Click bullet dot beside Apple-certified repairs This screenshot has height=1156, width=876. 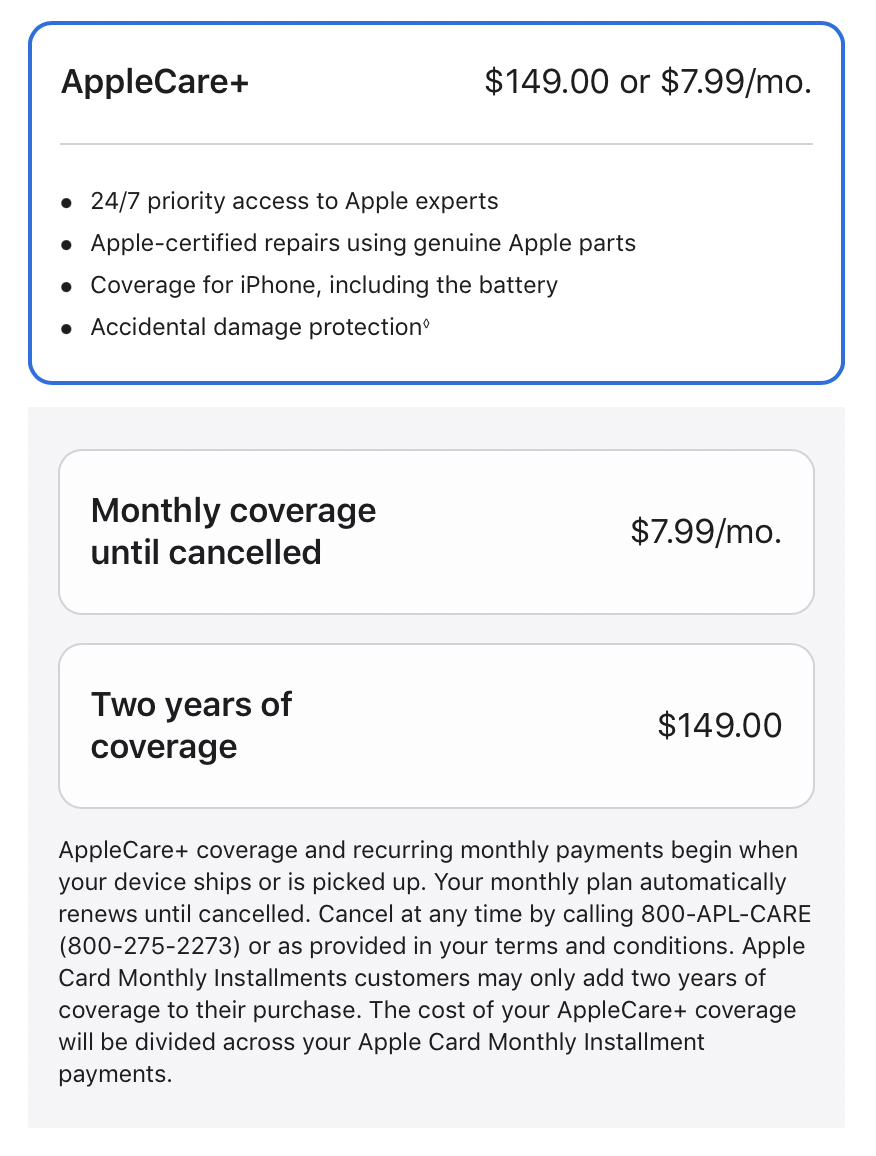click(67, 245)
